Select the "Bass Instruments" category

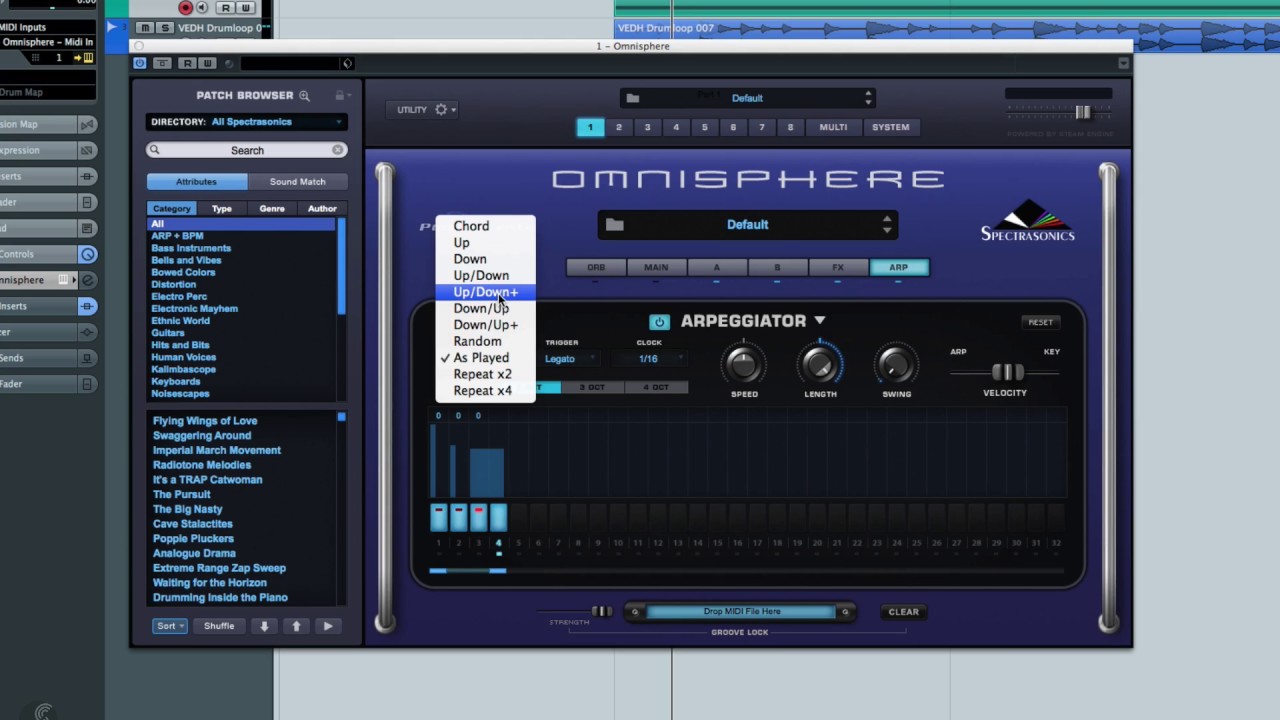pyautogui.click(x=191, y=248)
